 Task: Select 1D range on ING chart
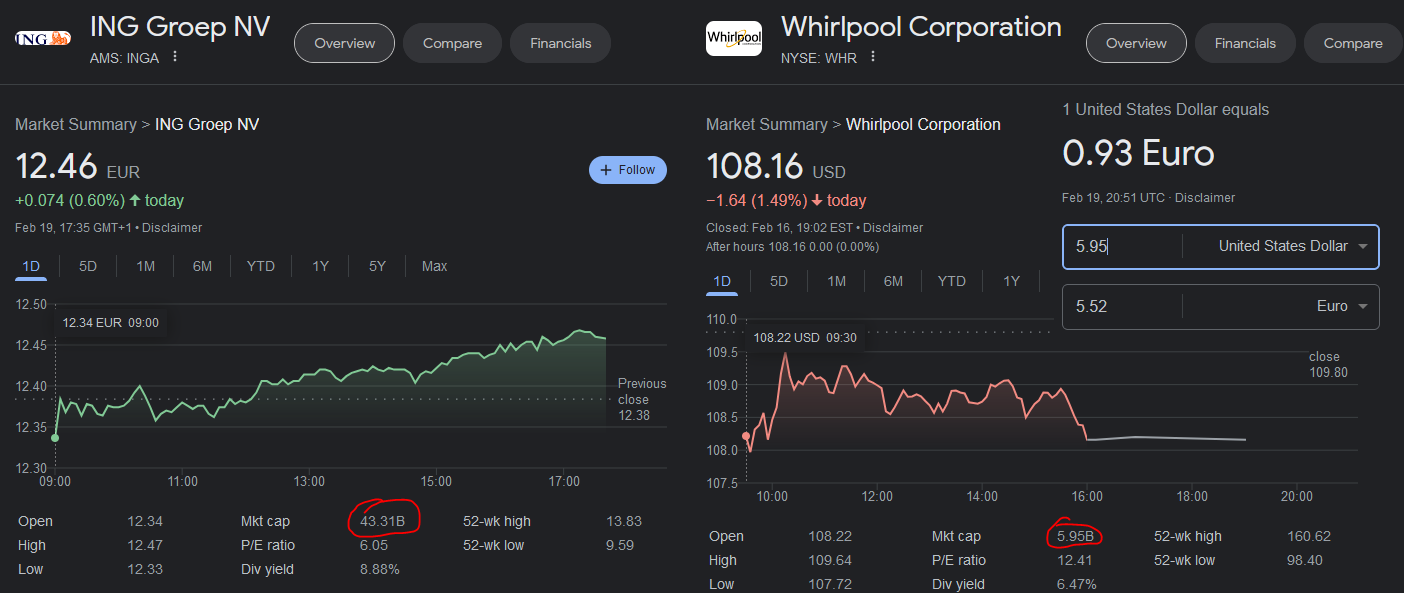(x=31, y=266)
